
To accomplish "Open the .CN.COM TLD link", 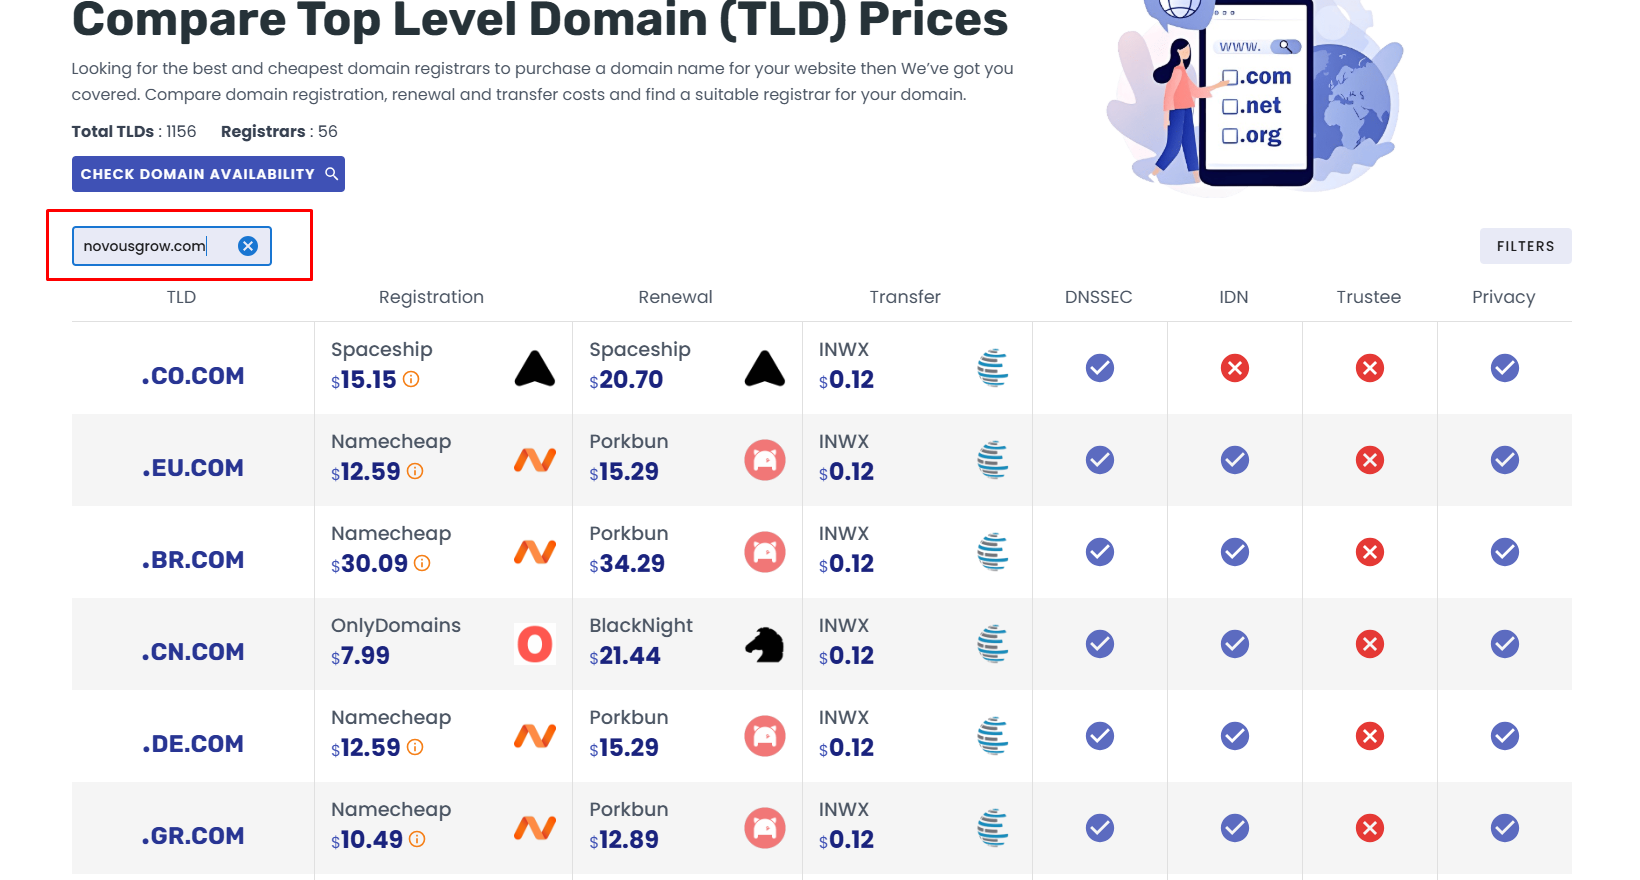I will point(193,652).
